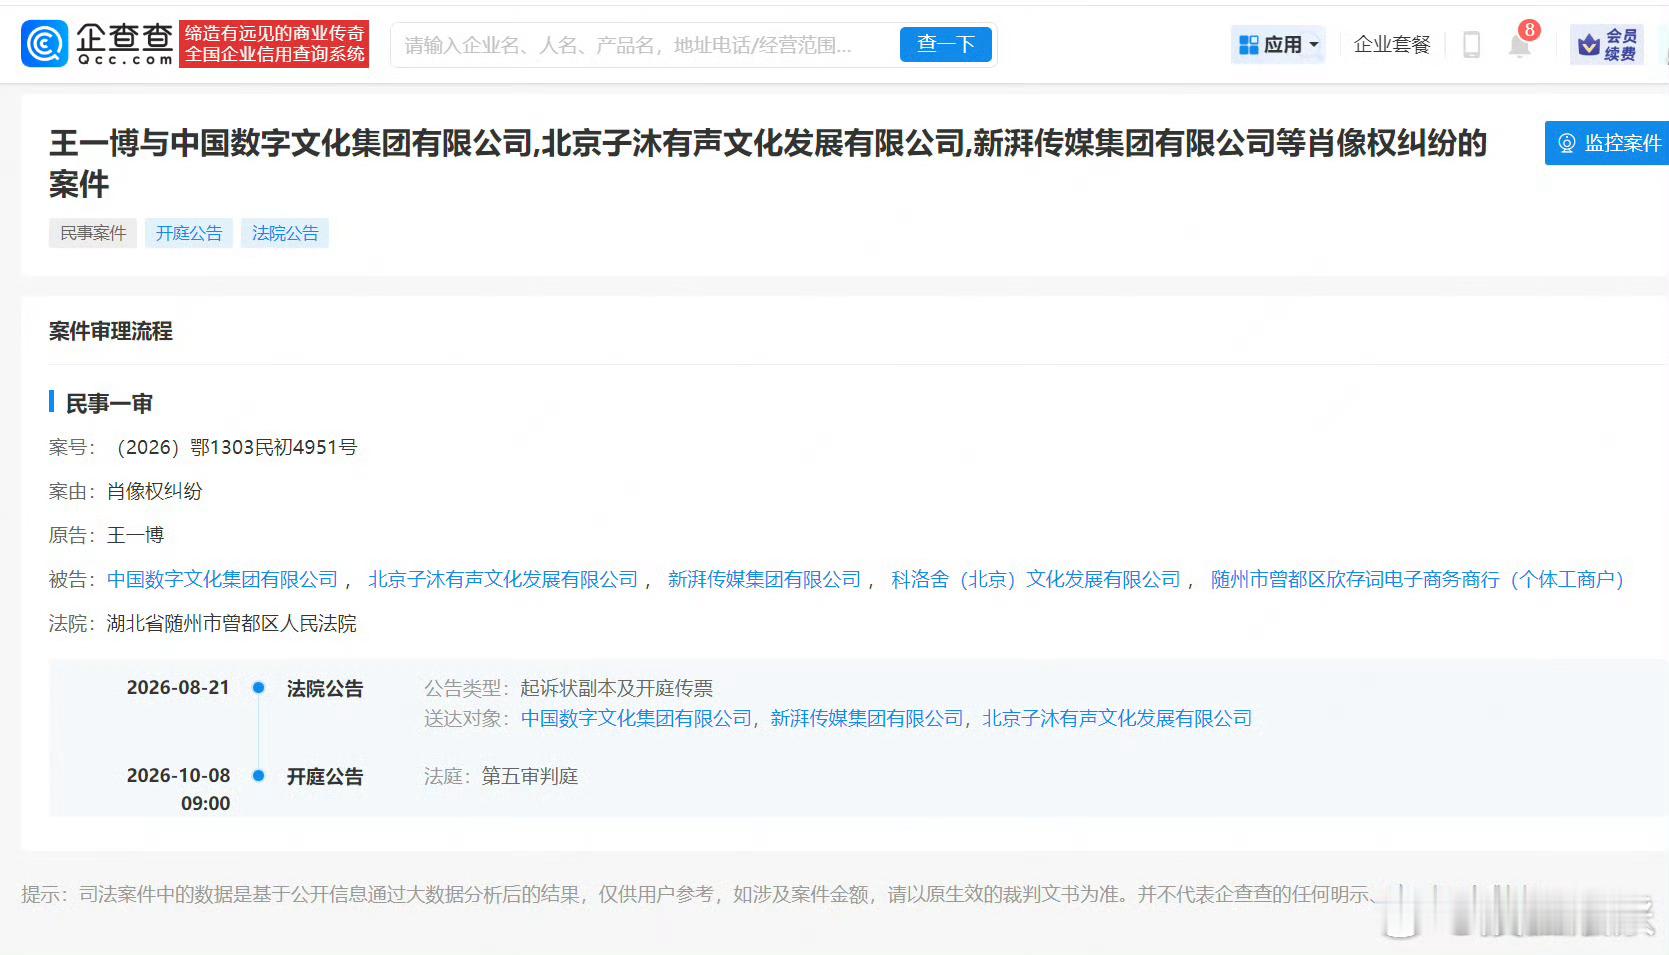Open 新湃传媒集团有限公司 in 送达对象 row
Image resolution: width=1669 pixels, height=955 pixels.
pyautogui.click(x=867, y=718)
